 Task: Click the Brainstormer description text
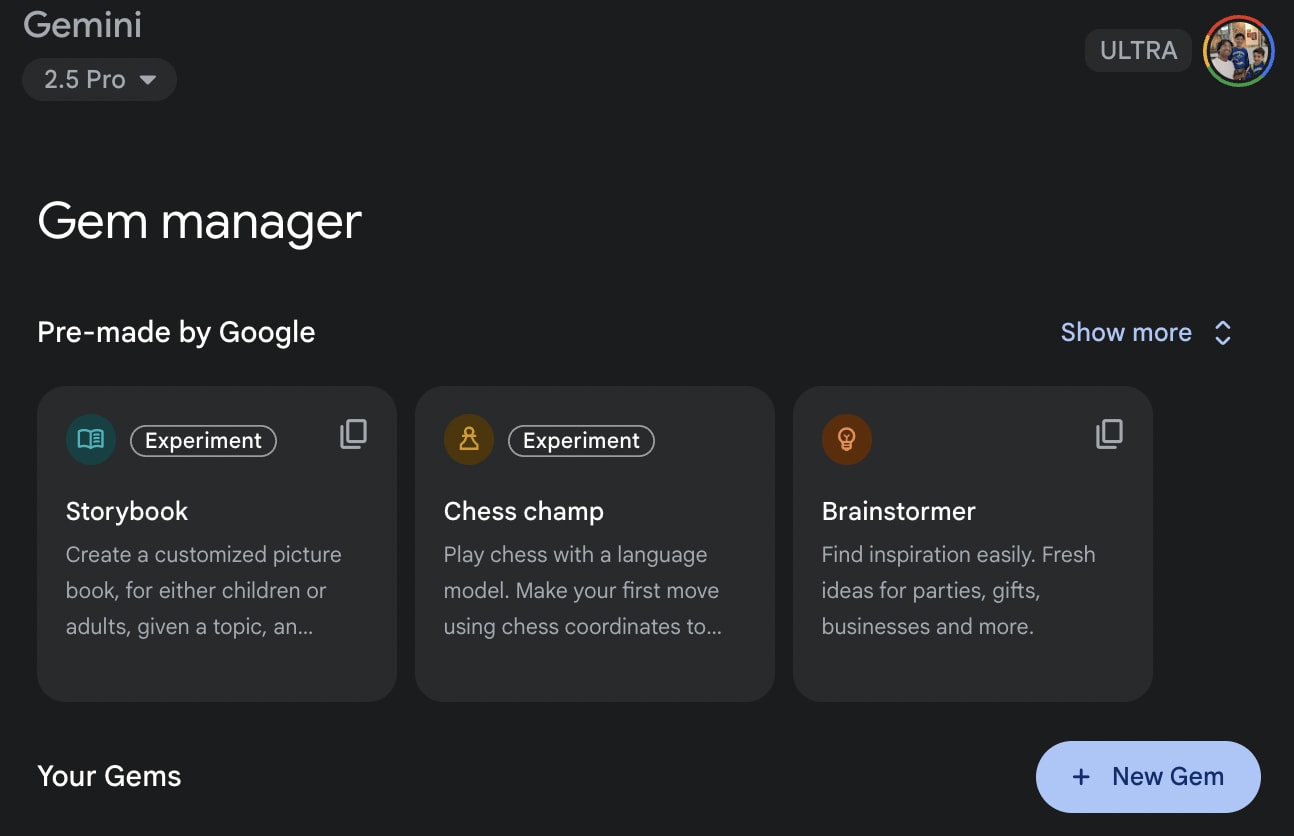(x=958, y=590)
